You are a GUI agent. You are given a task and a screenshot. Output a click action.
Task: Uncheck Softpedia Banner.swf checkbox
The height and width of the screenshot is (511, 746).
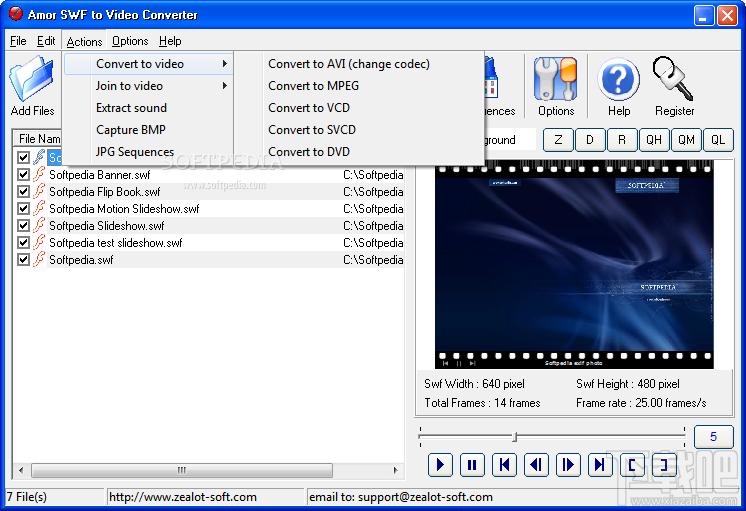click(x=23, y=175)
